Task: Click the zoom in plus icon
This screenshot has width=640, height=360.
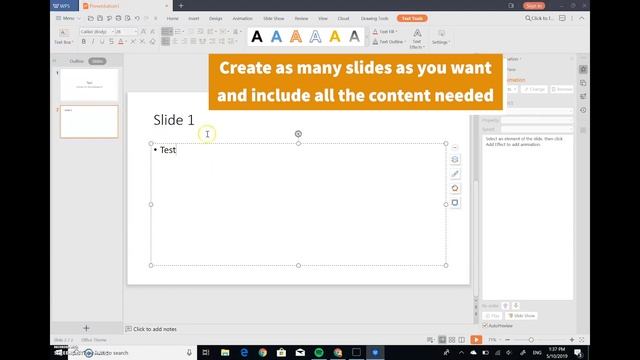Action: (572, 340)
